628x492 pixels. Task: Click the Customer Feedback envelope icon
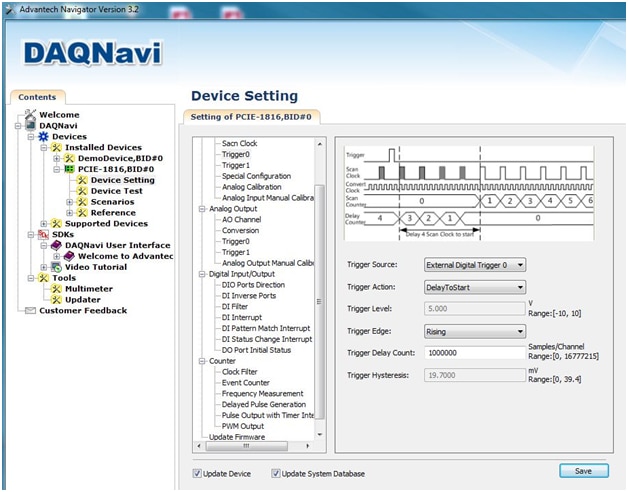pos(30,311)
